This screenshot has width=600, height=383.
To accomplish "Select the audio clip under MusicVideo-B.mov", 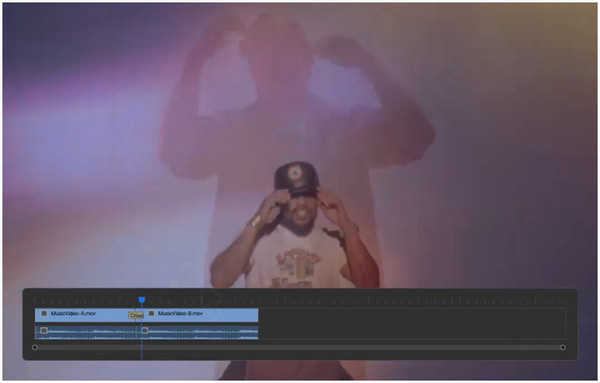I will [x=197, y=332].
